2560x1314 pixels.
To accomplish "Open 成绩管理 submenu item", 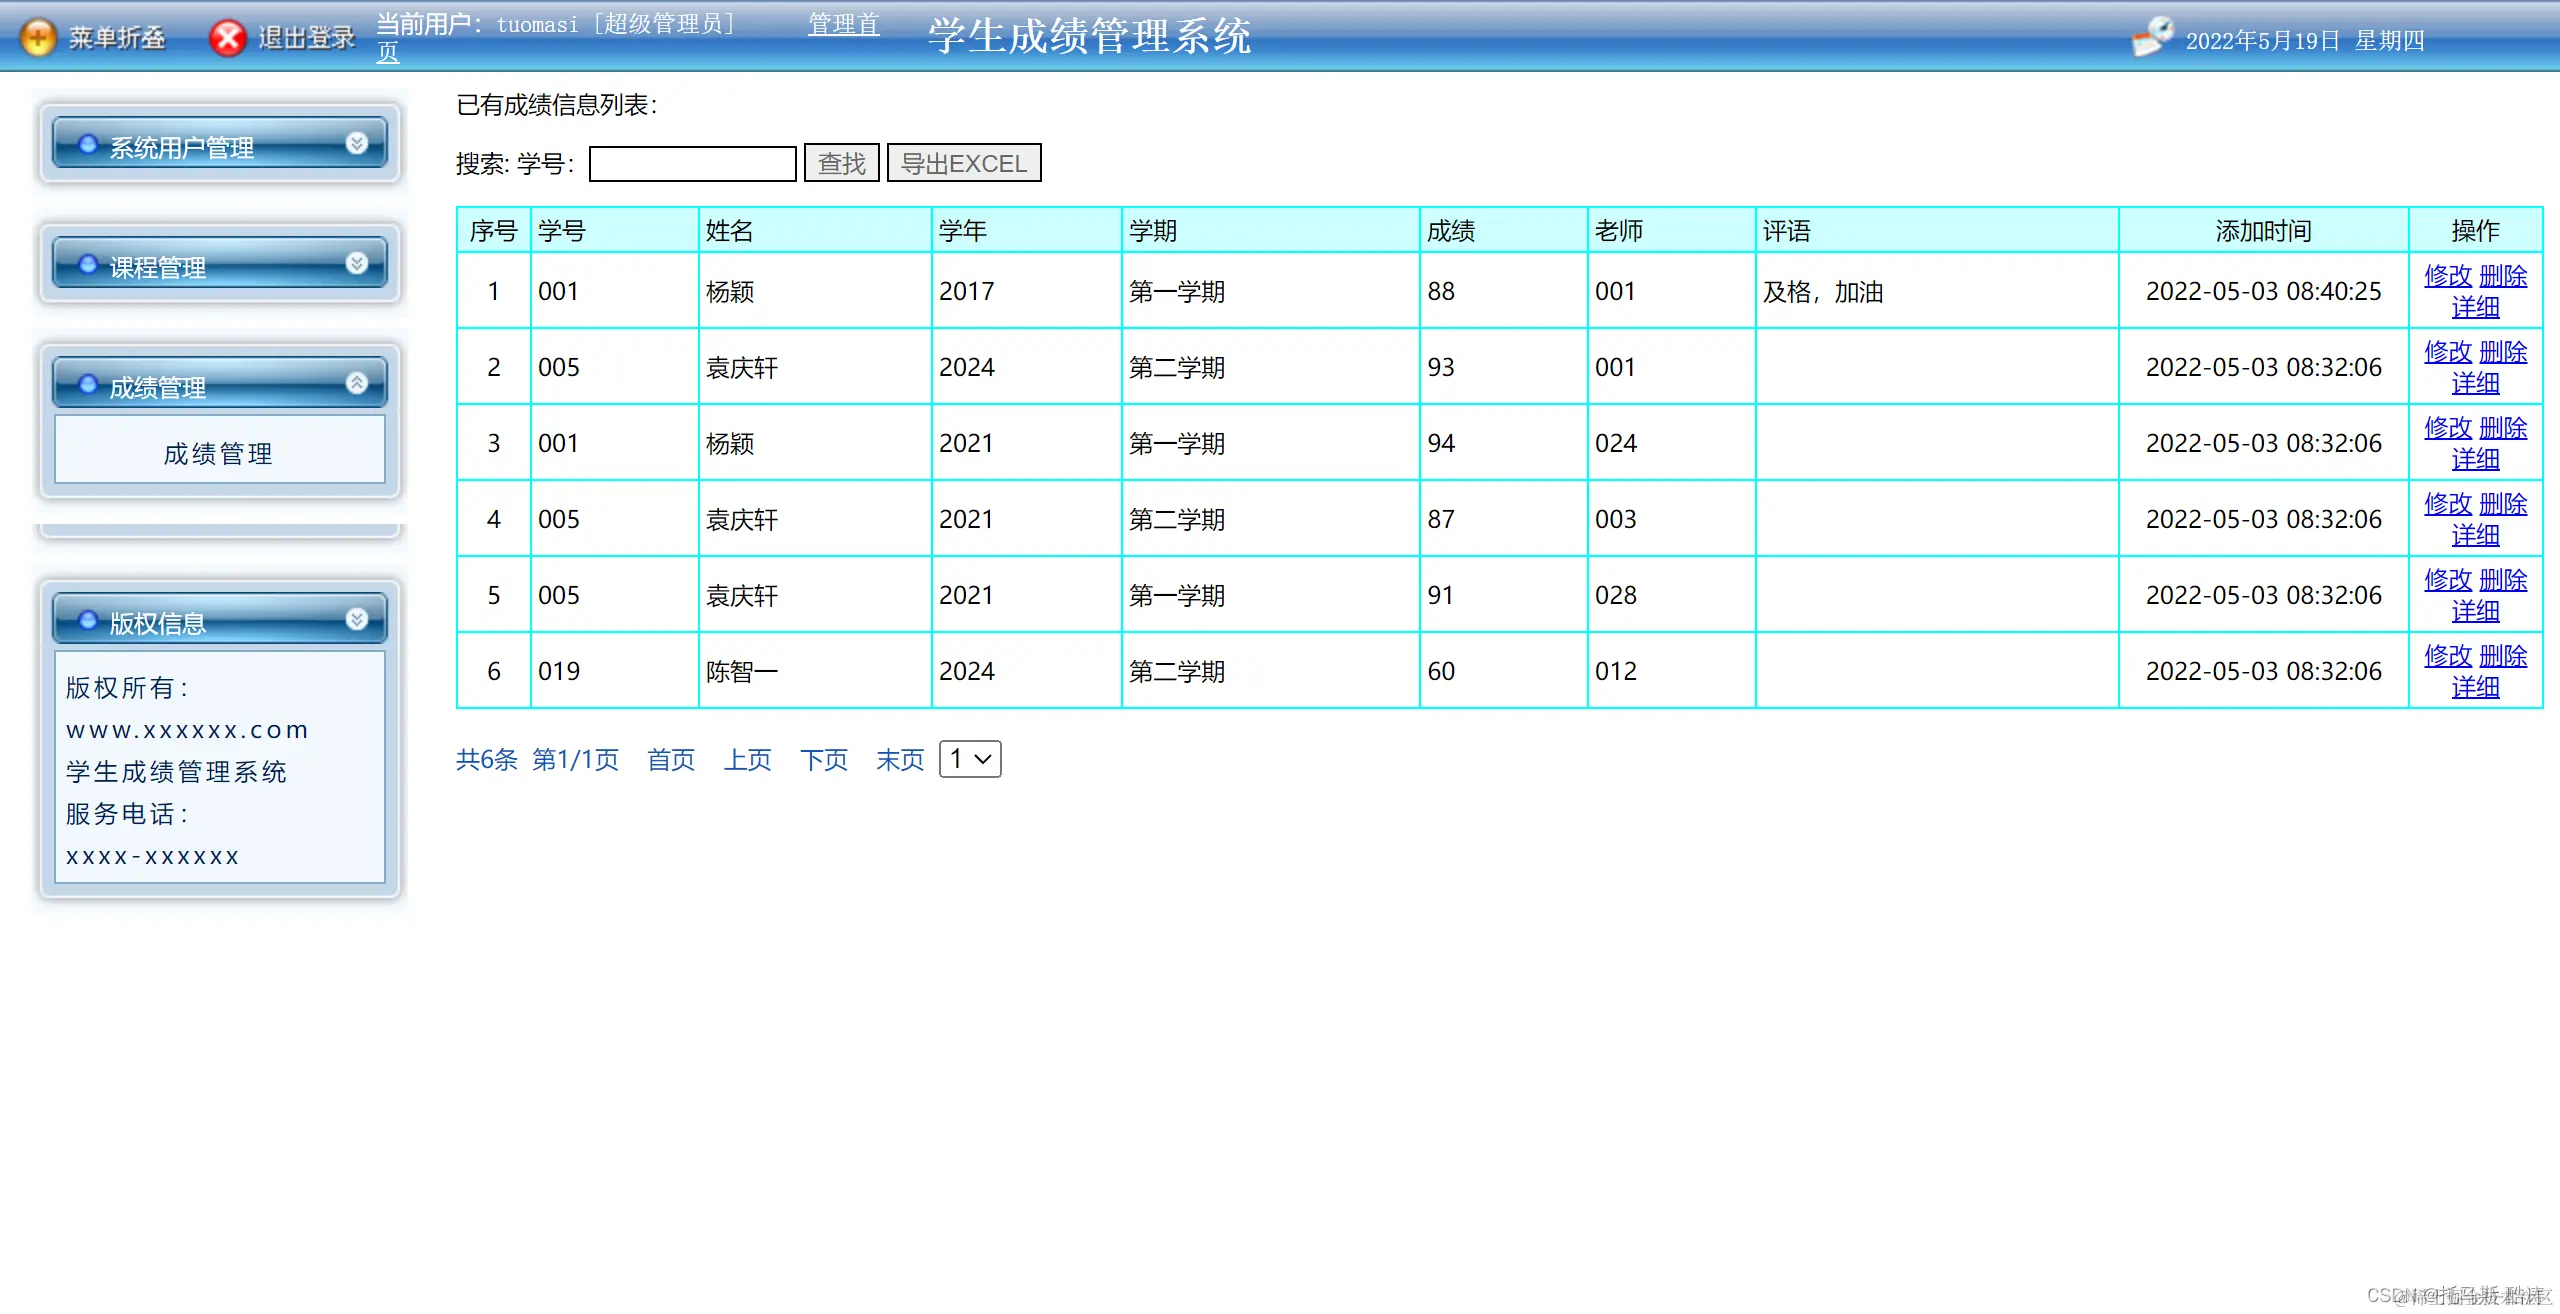I will [x=219, y=454].
